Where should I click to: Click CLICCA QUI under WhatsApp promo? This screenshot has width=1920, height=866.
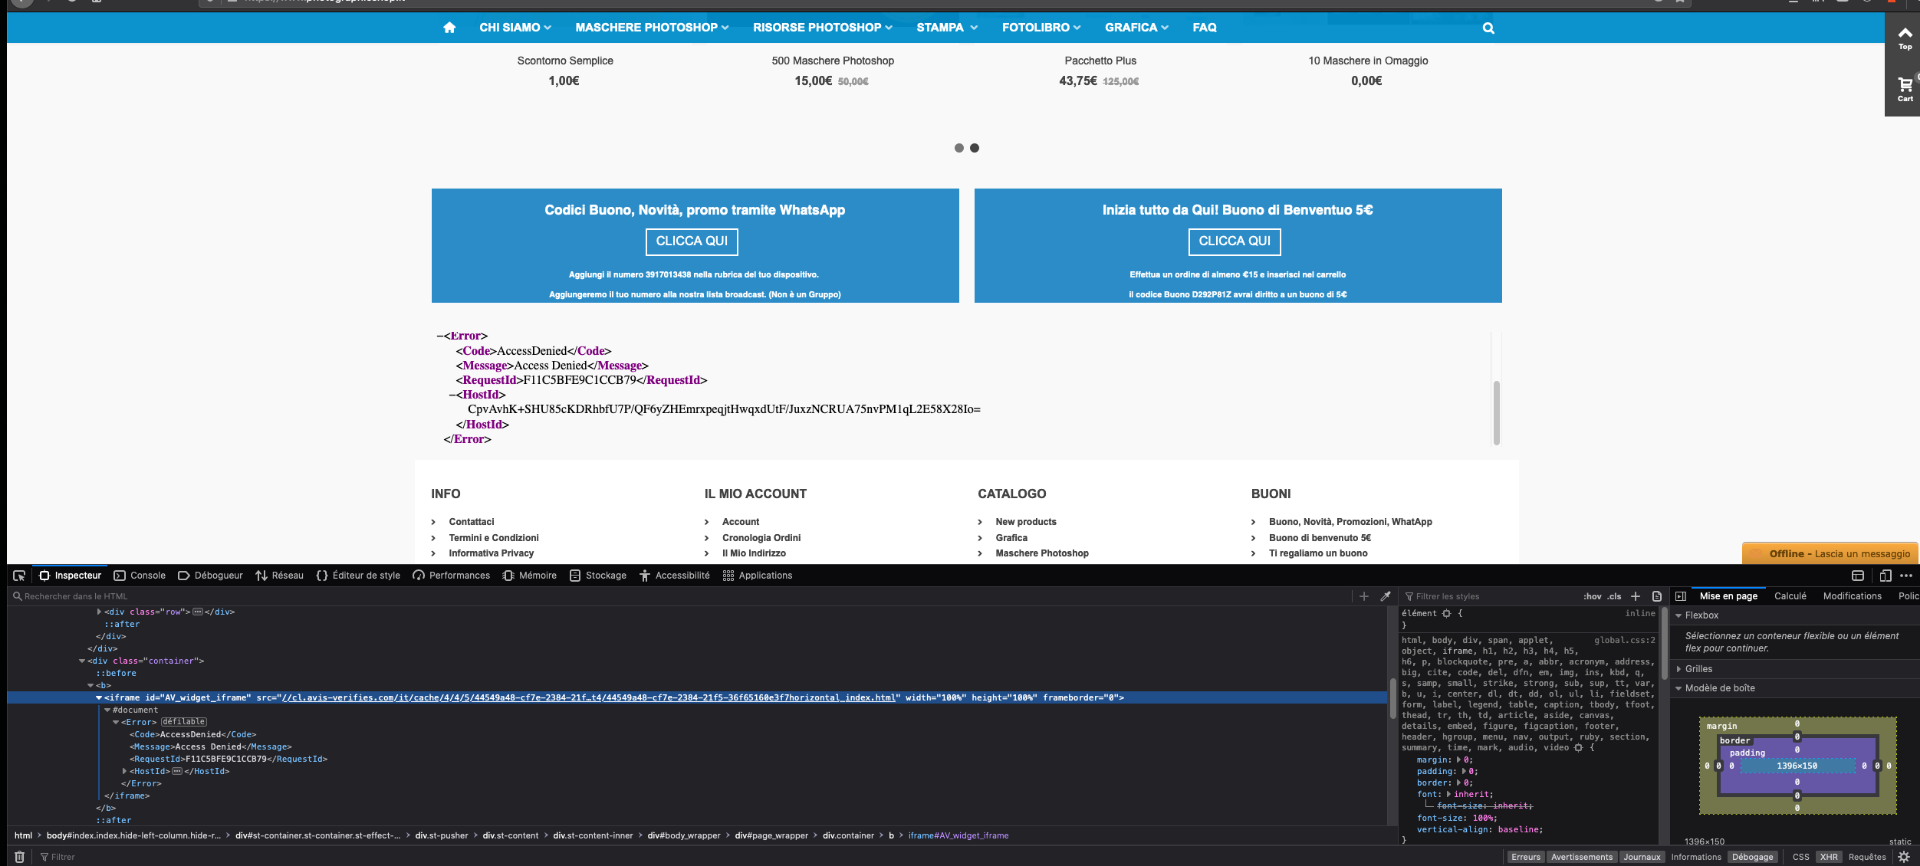click(x=691, y=241)
